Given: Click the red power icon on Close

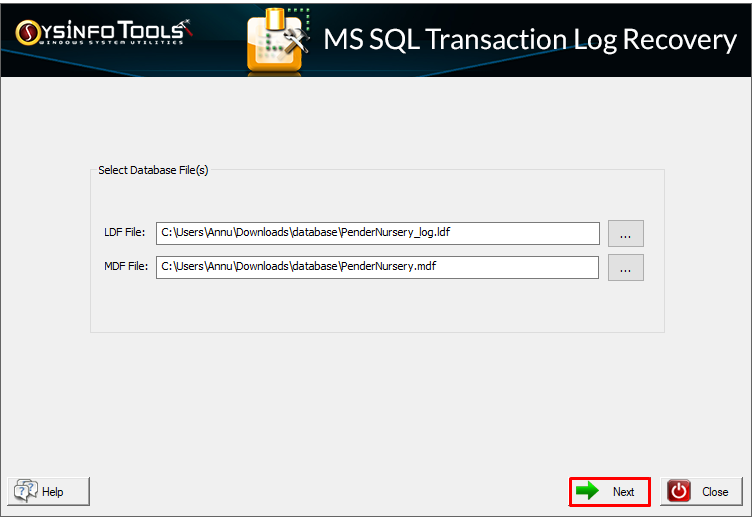Looking at the screenshot, I should tap(679, 492).
